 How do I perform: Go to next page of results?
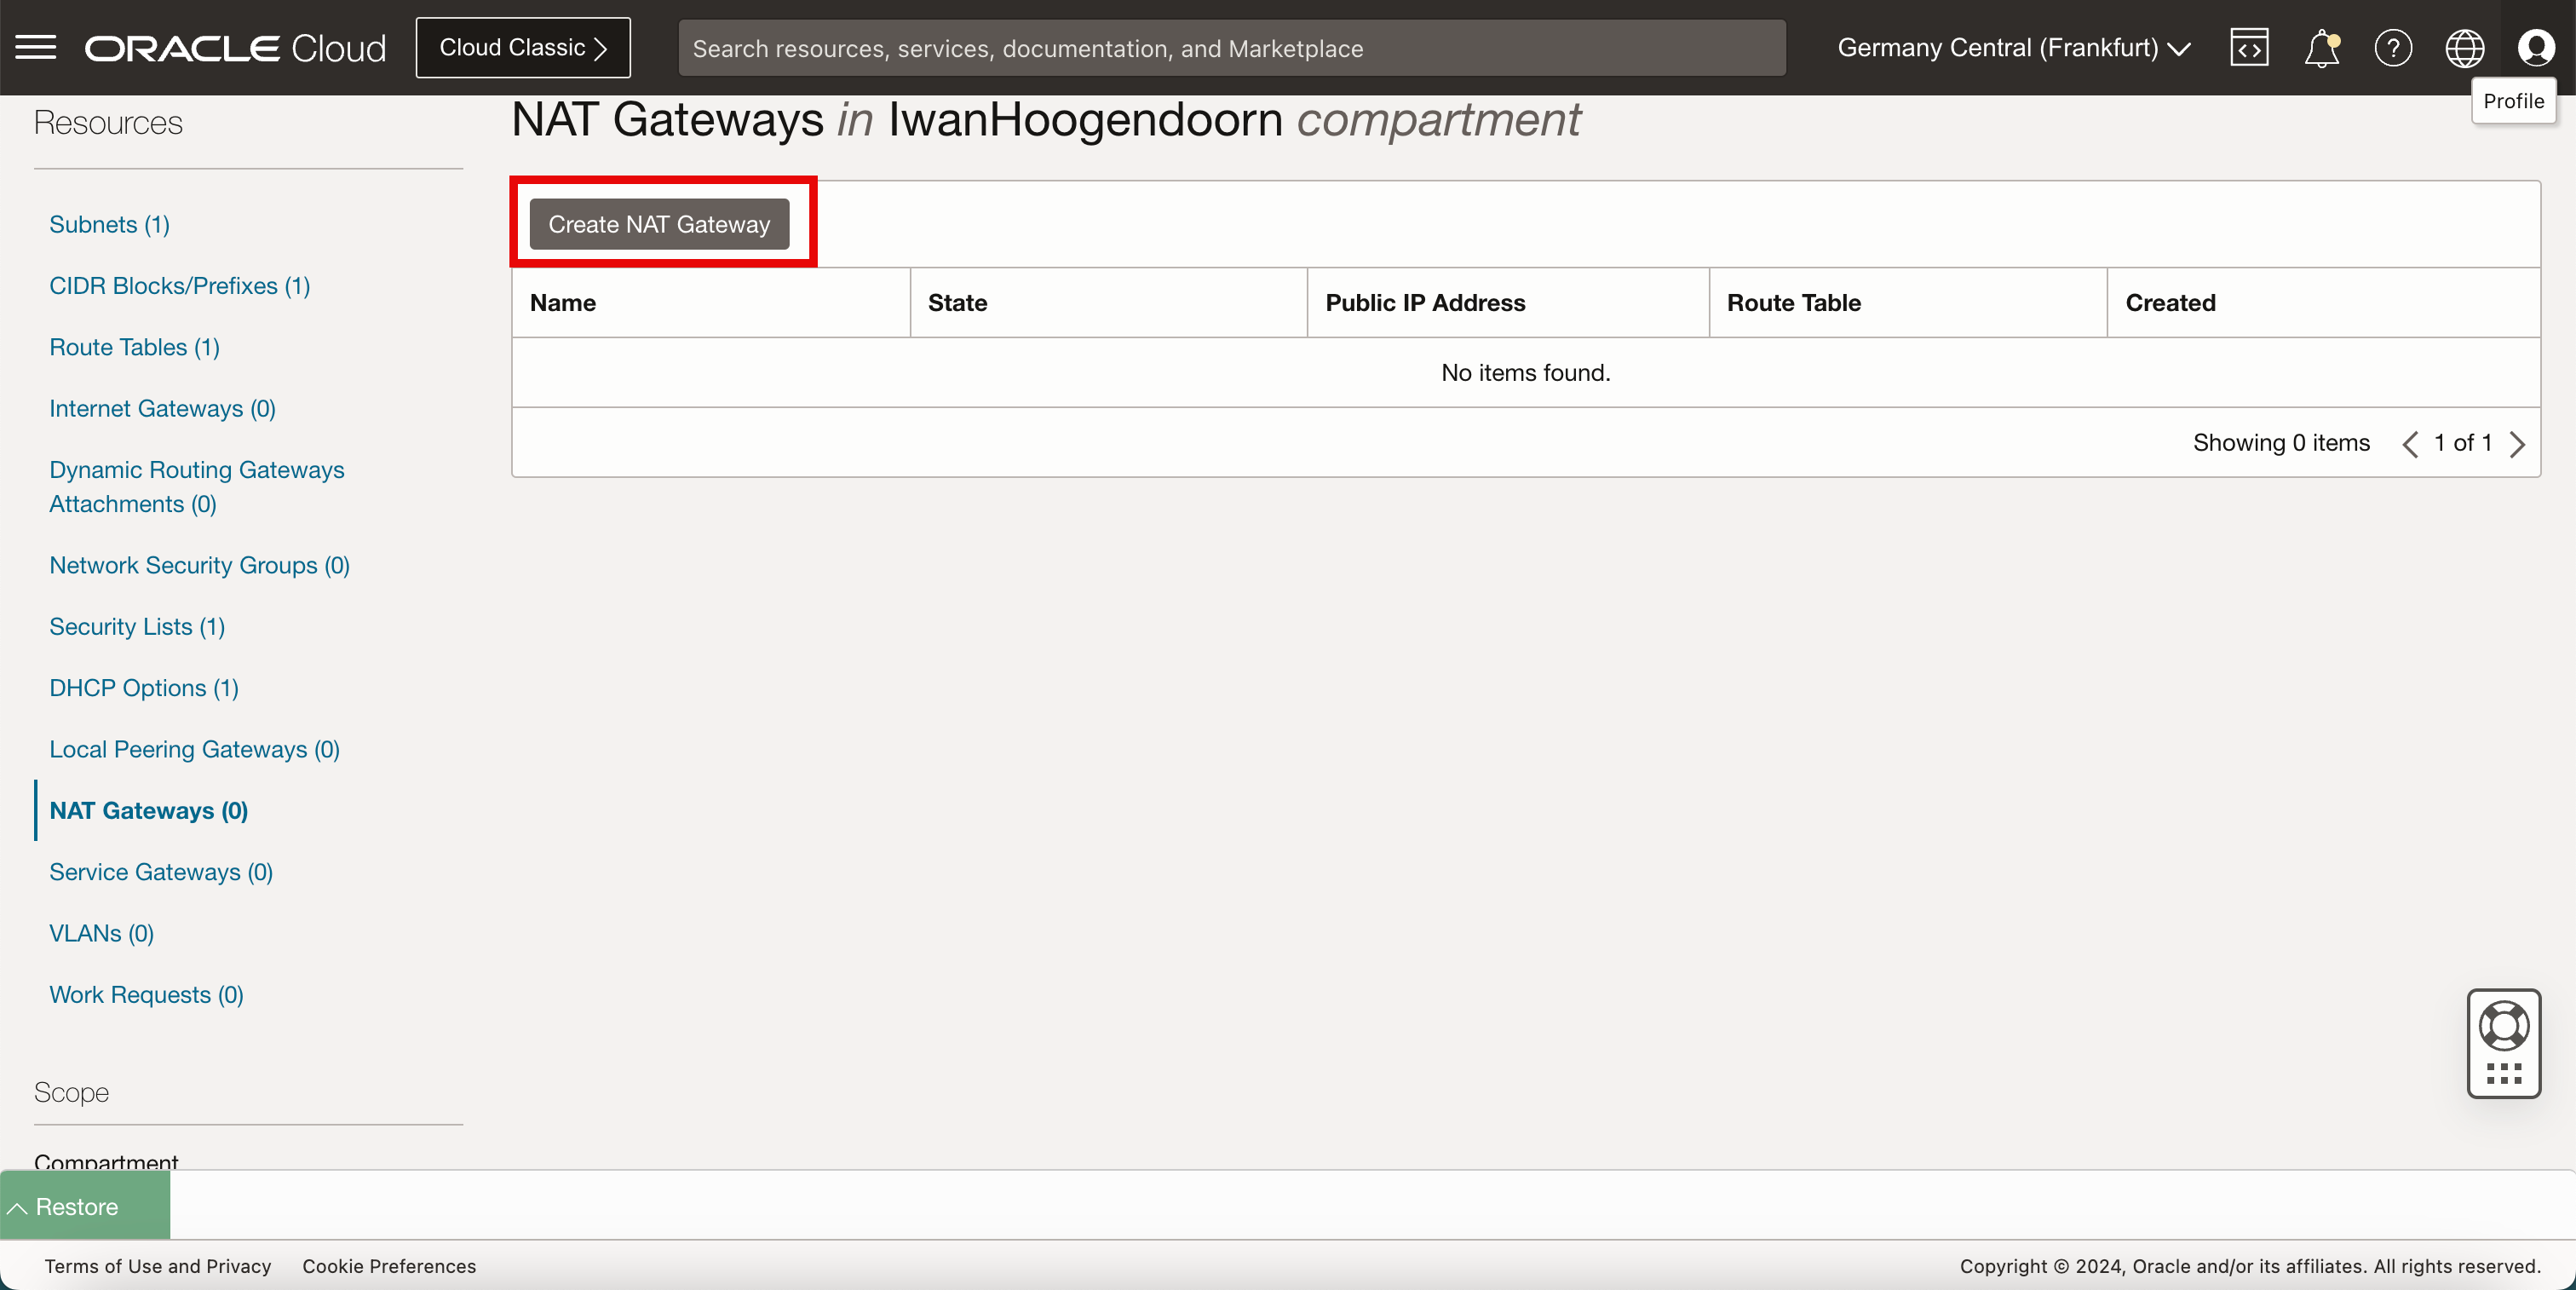[x=2518, y=443]
